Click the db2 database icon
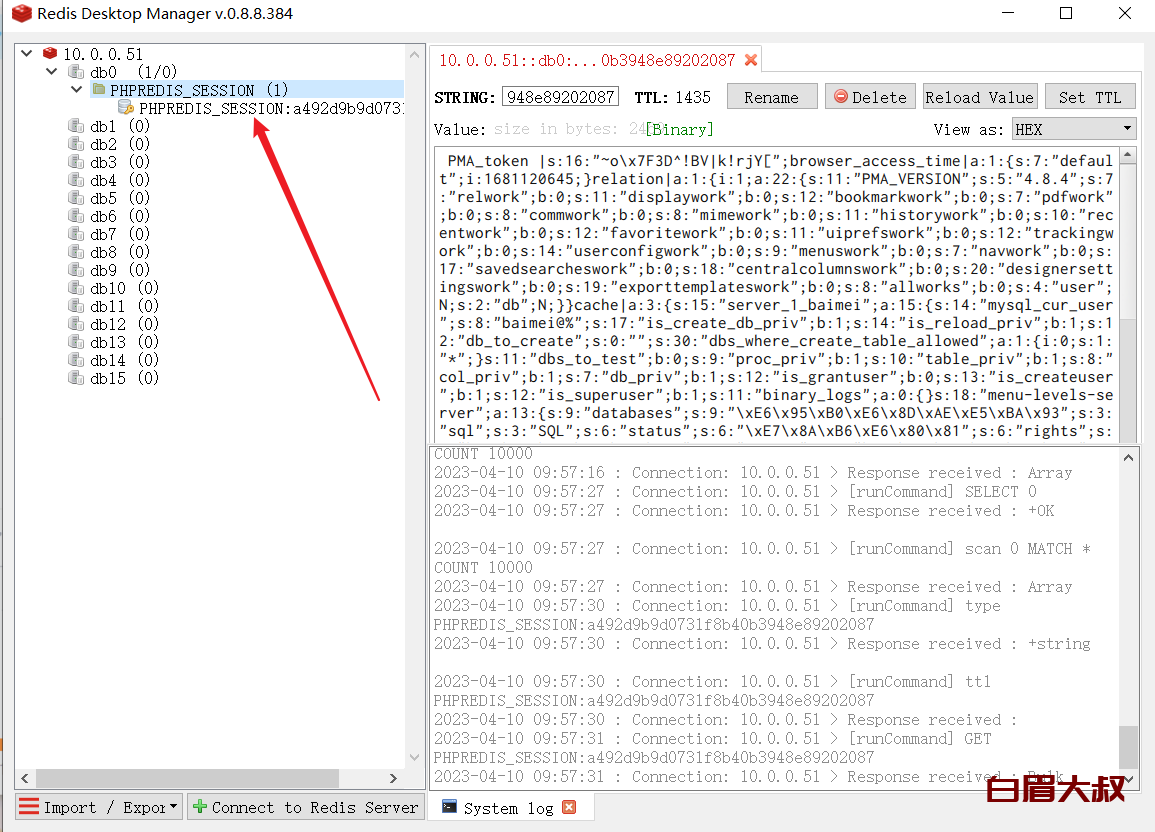Screen dimensions: 1155x832 [x=76, y=144]
